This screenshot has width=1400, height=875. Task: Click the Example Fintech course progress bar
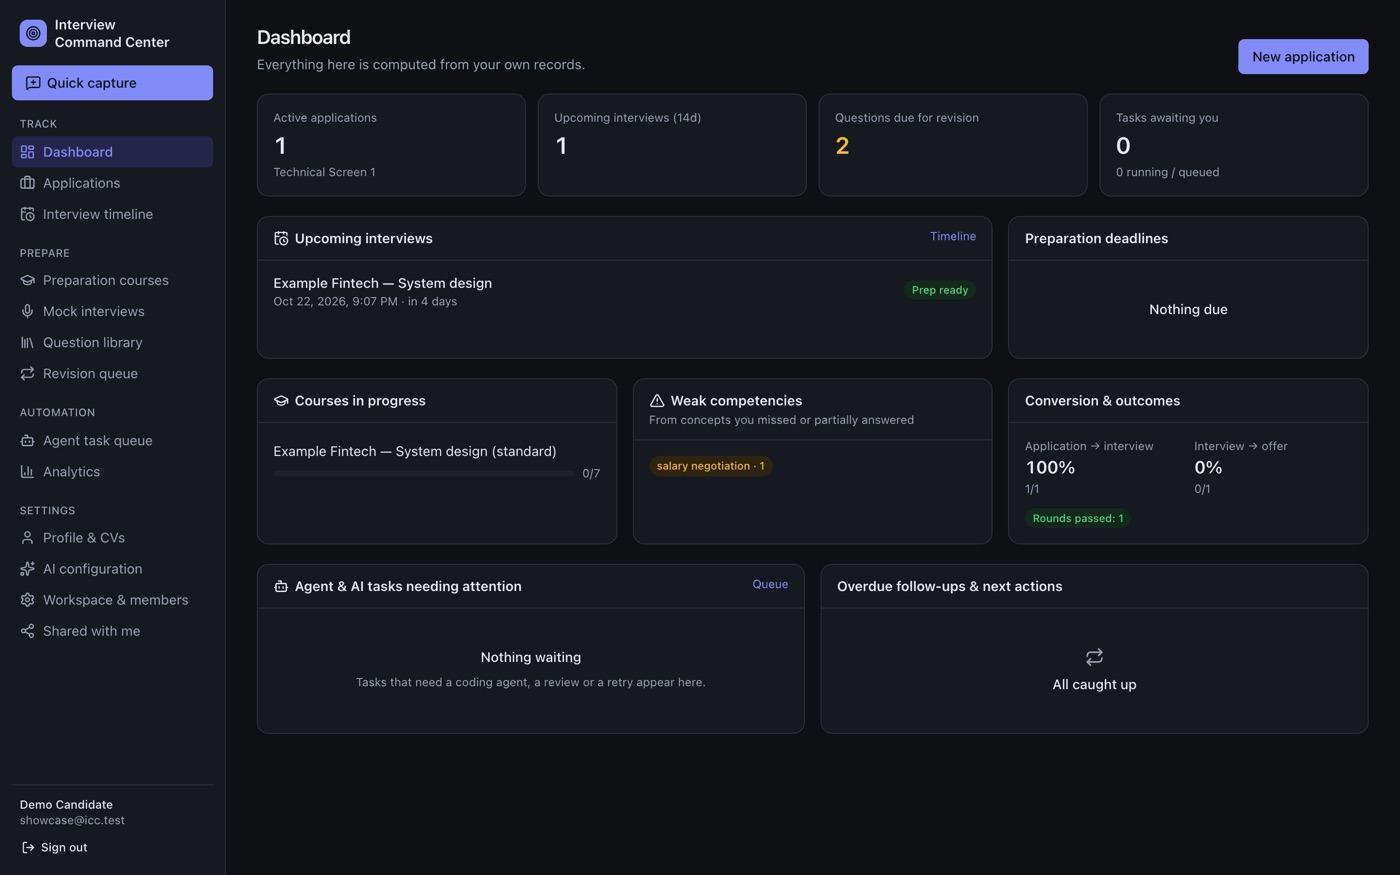click(424, 474)
